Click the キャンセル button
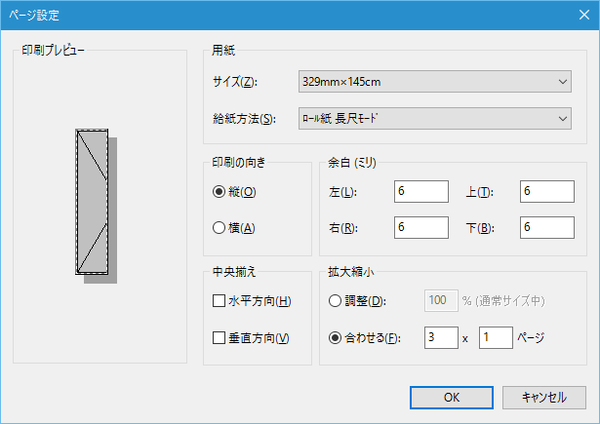 544,398
